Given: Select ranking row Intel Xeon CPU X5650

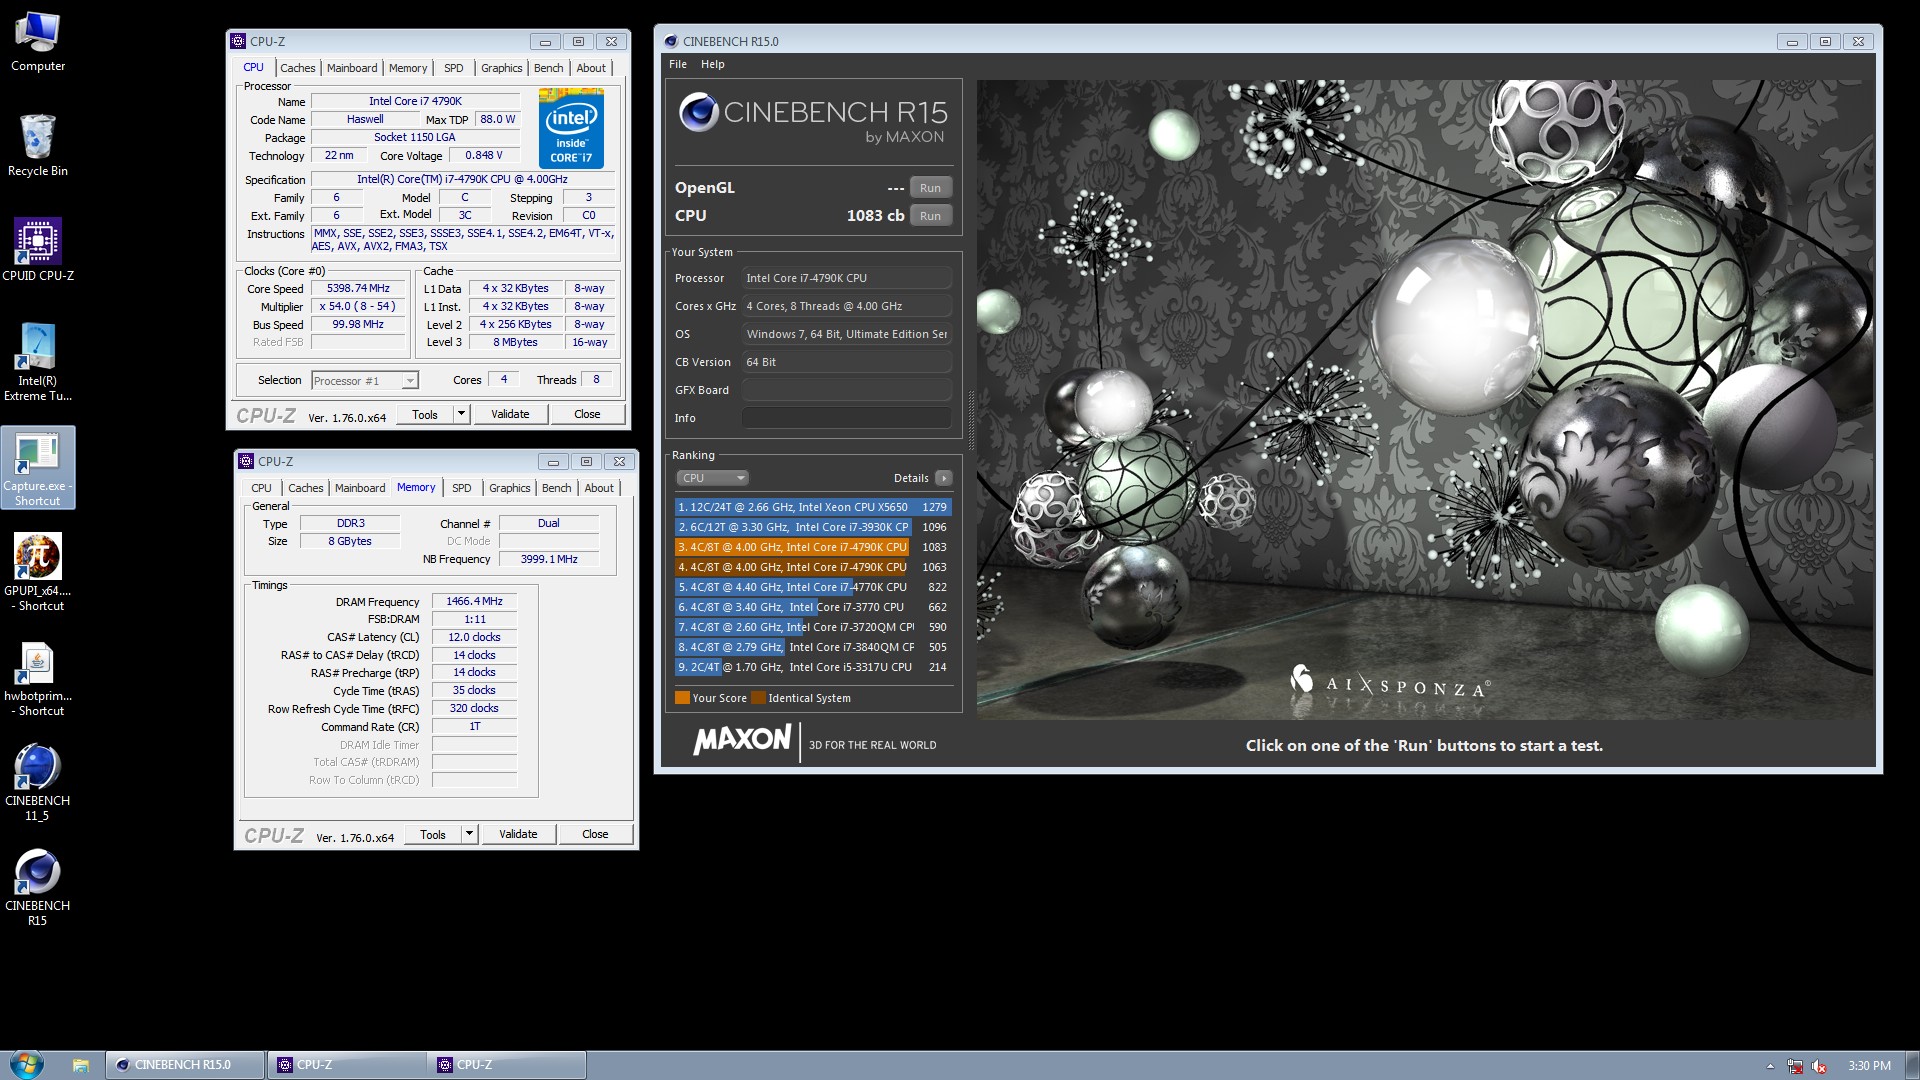Looking at the screenshot, I should [812, 507].
